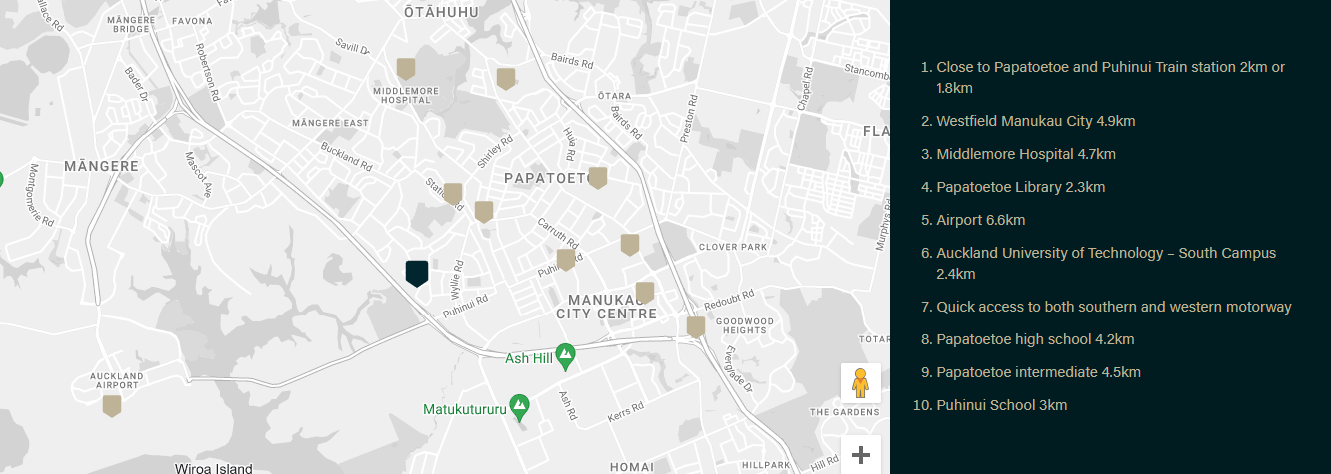The height and width of the screenshot is (474, 1331).
Task: Click the green Matukutururu park marker
Action: coord(518,406)
